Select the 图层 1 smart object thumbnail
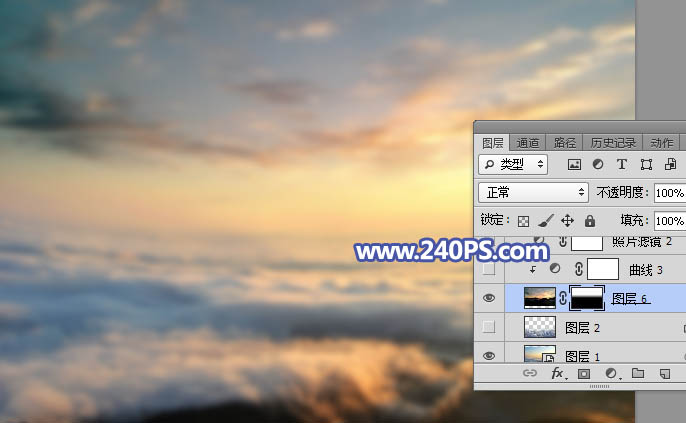The image size is (686, 423). click(x=540, y=353)
